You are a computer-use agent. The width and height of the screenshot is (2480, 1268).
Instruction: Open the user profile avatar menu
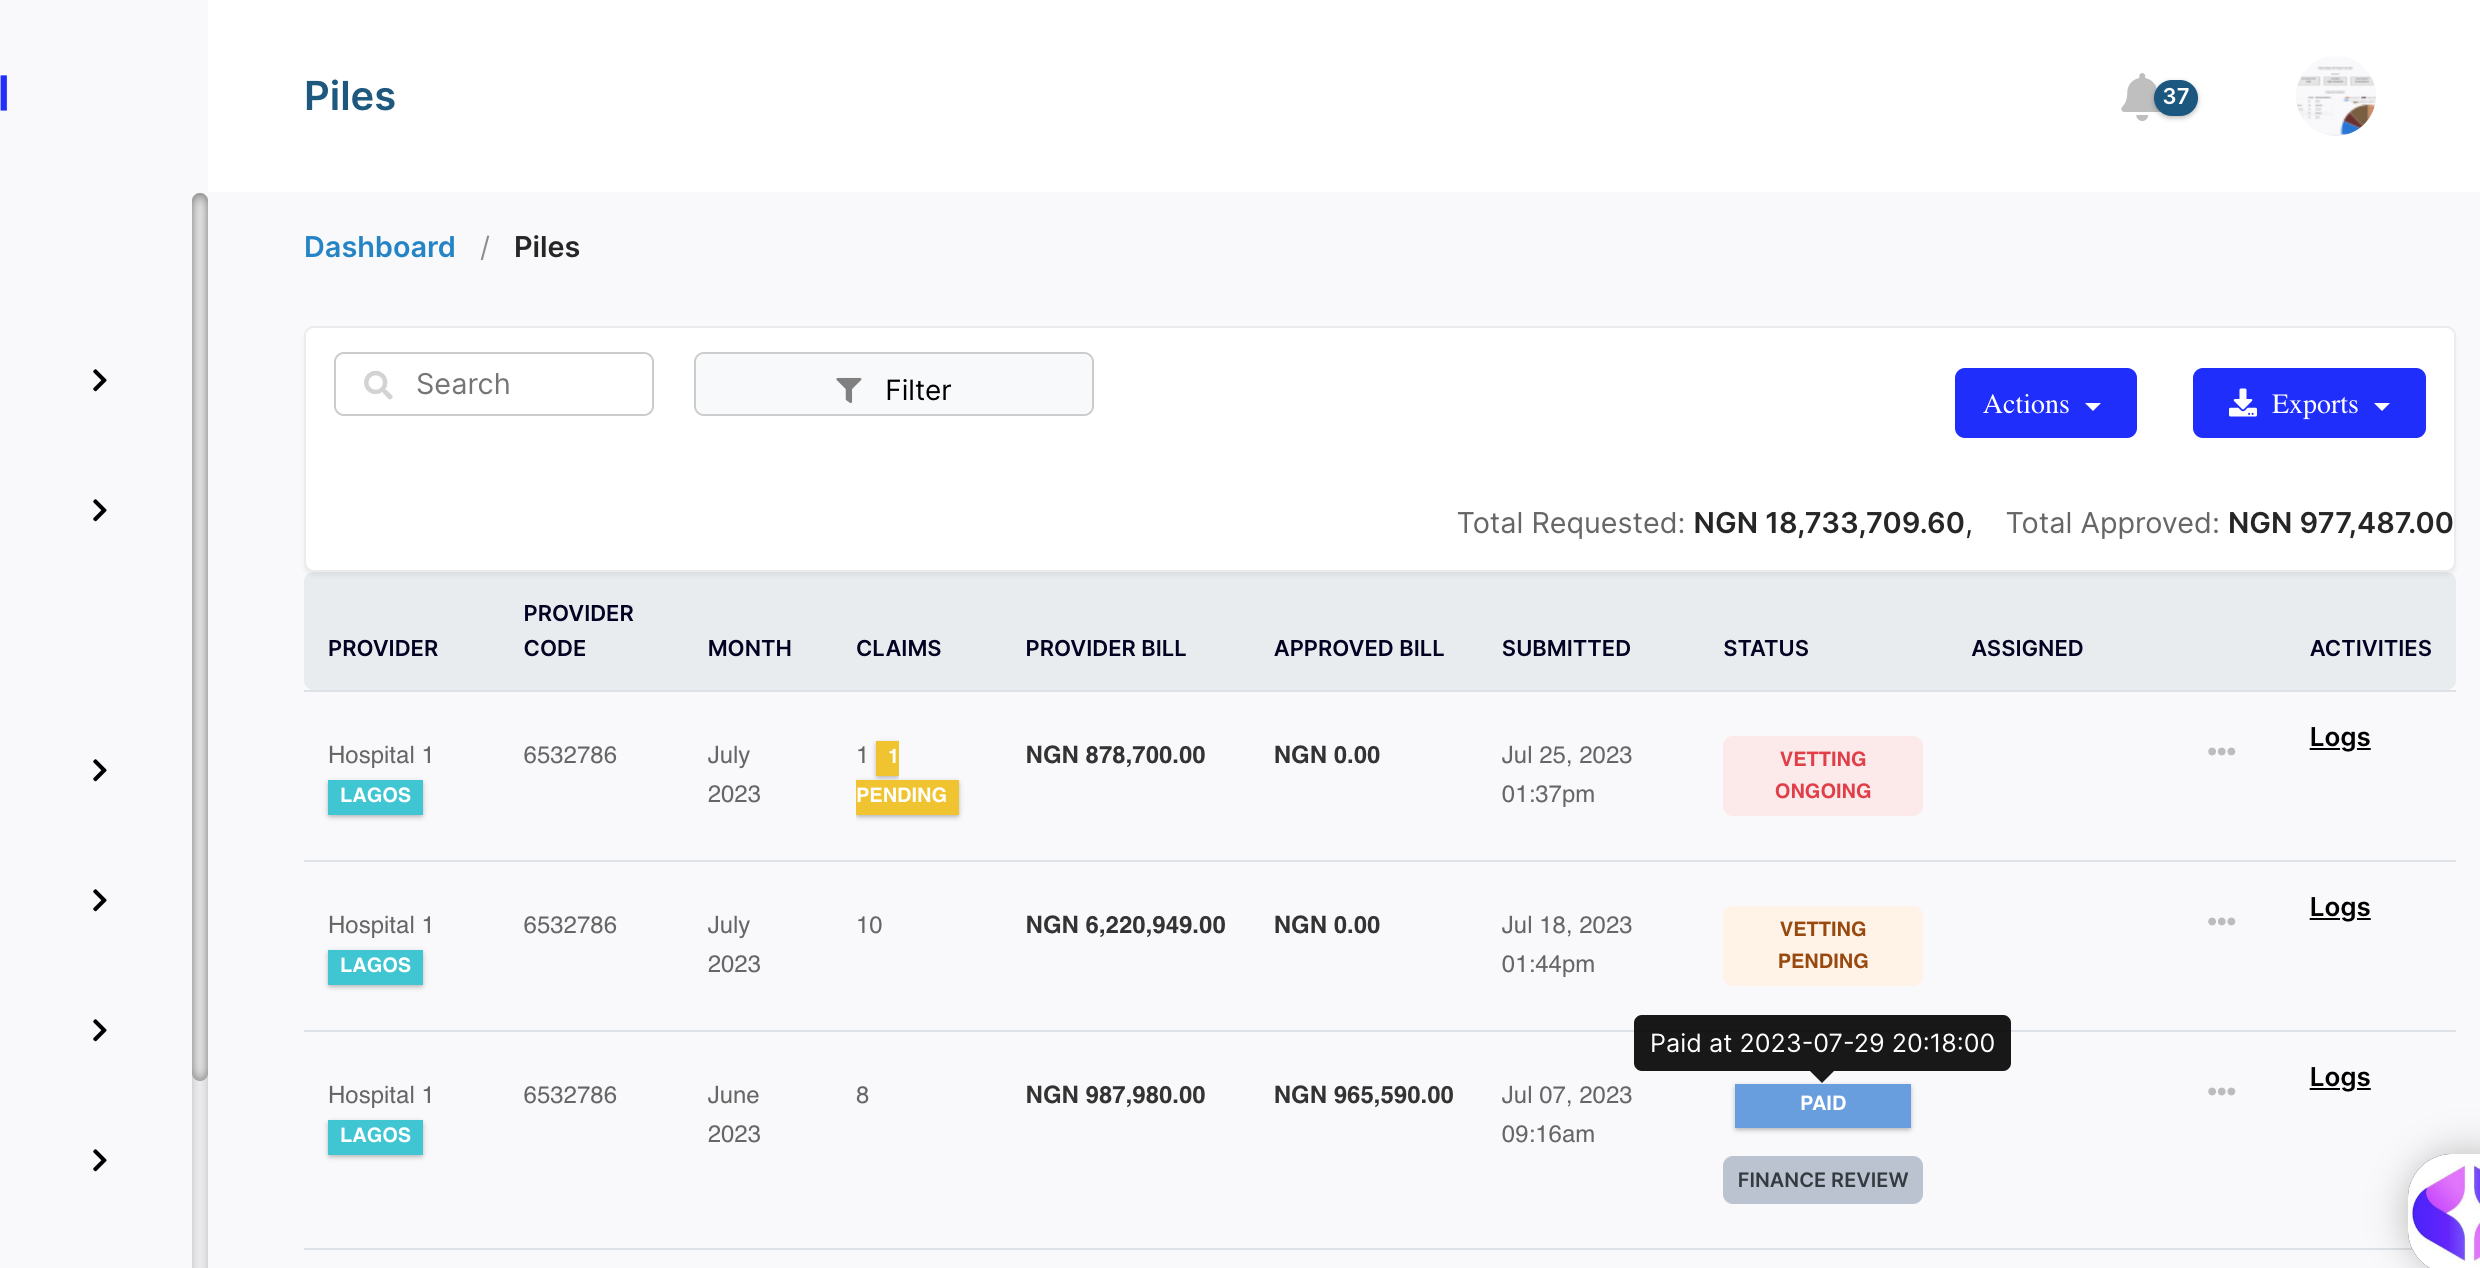2334,97
